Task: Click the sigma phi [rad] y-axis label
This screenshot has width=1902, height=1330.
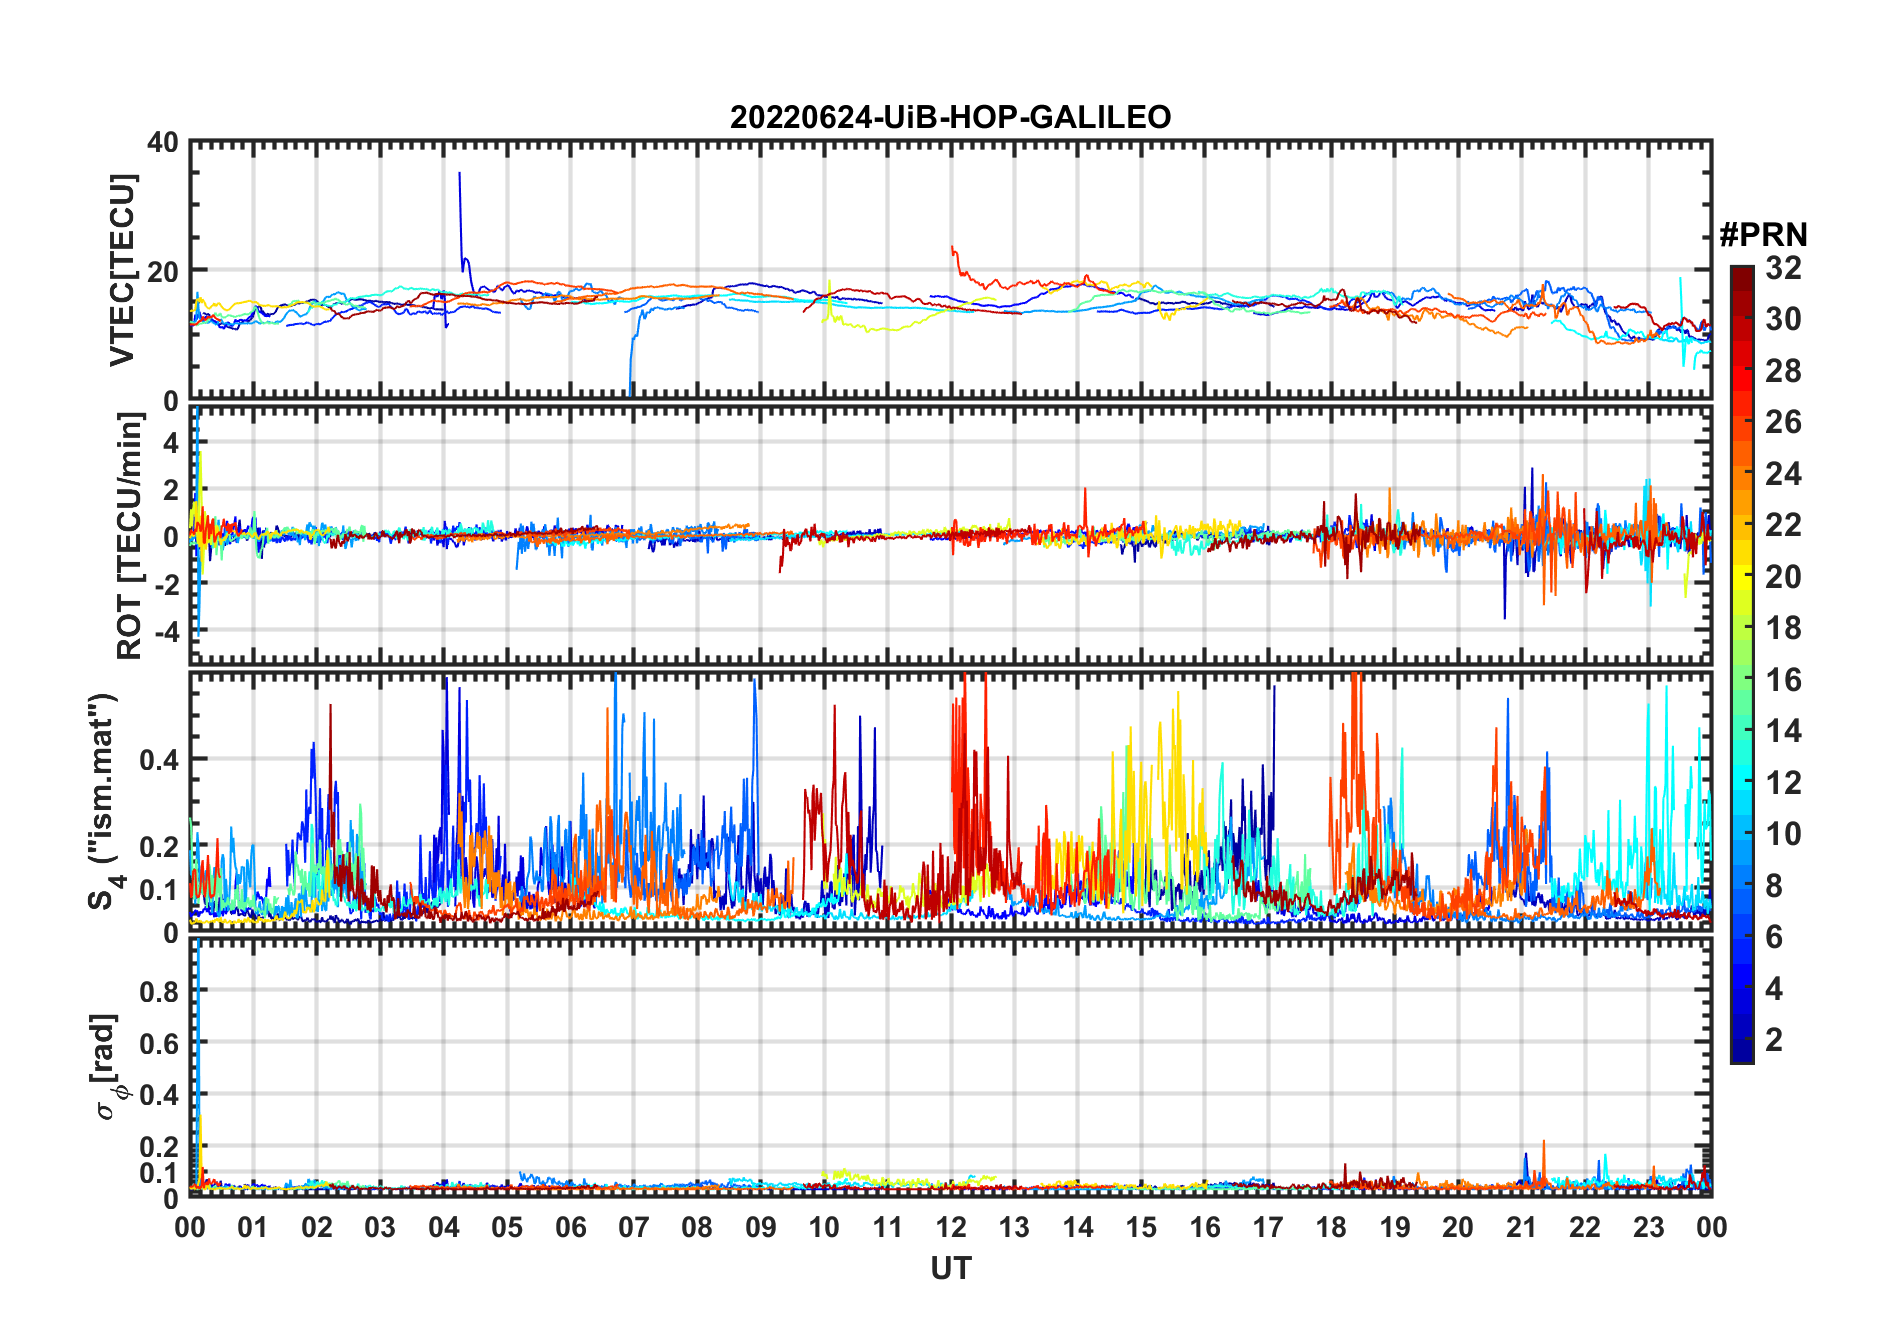Action: coord(106,1066)
